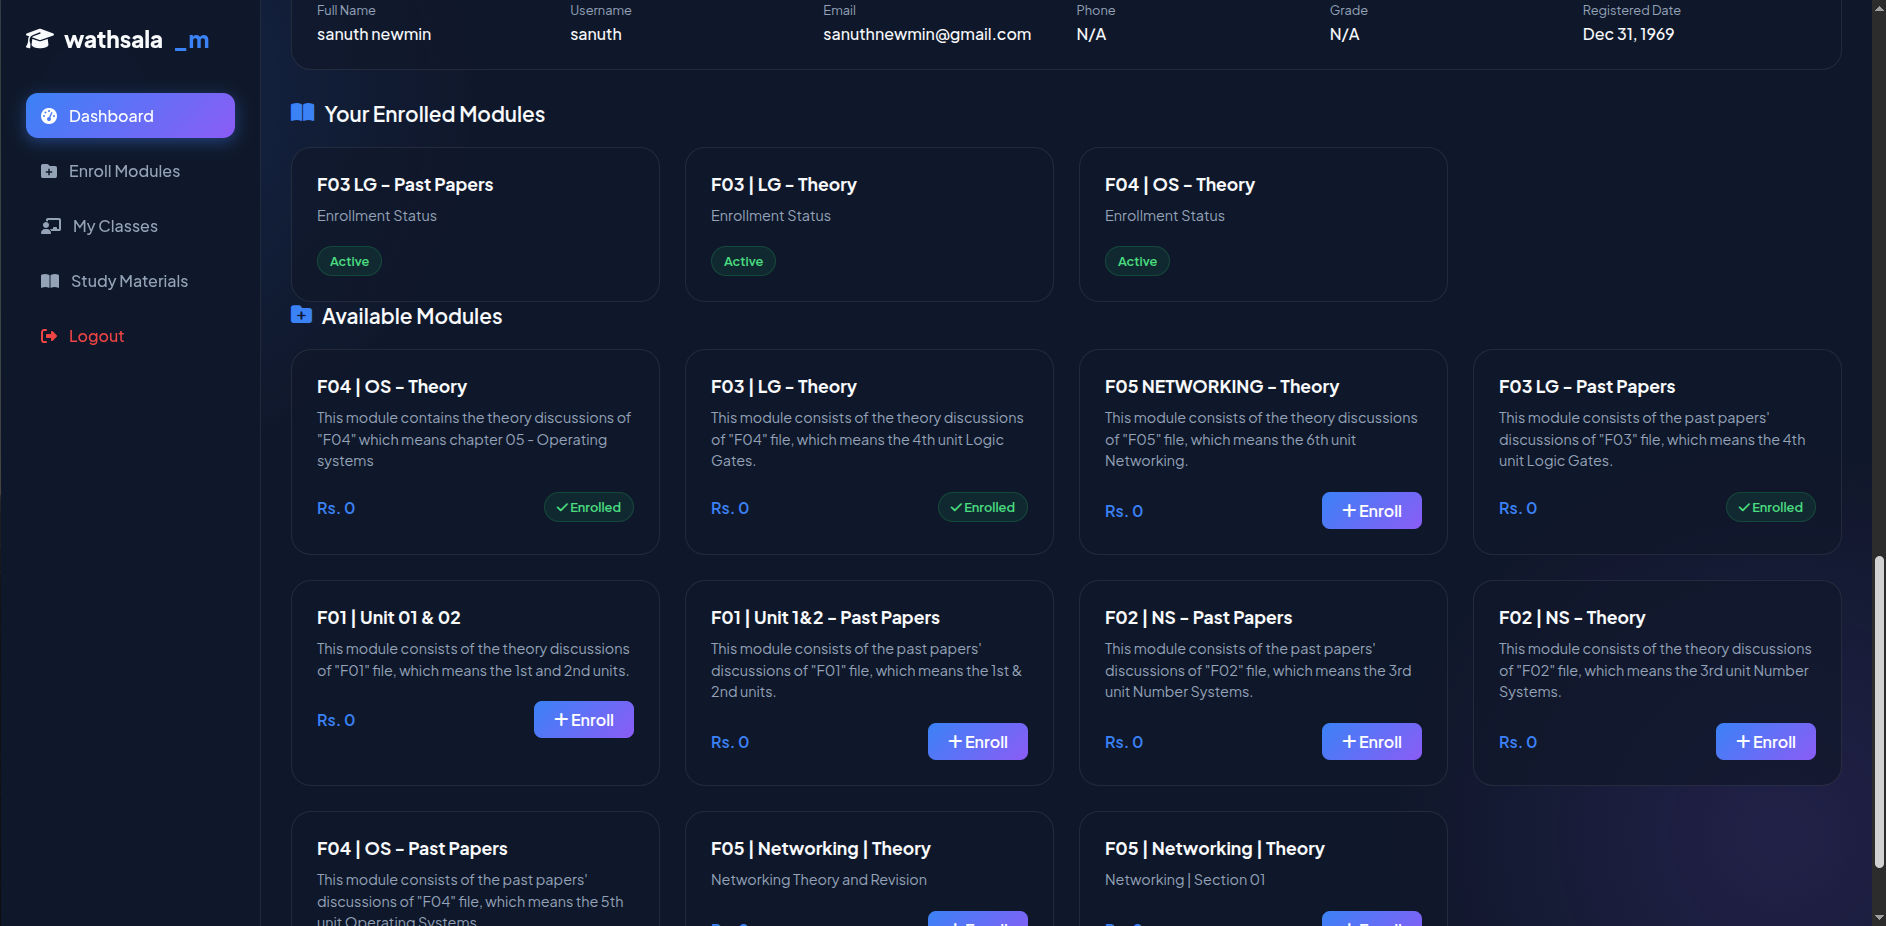Image resolution: width=1886 pixels, height=926 pixels.
Task: Click the full name sanuth newmin
Action: 374,34
